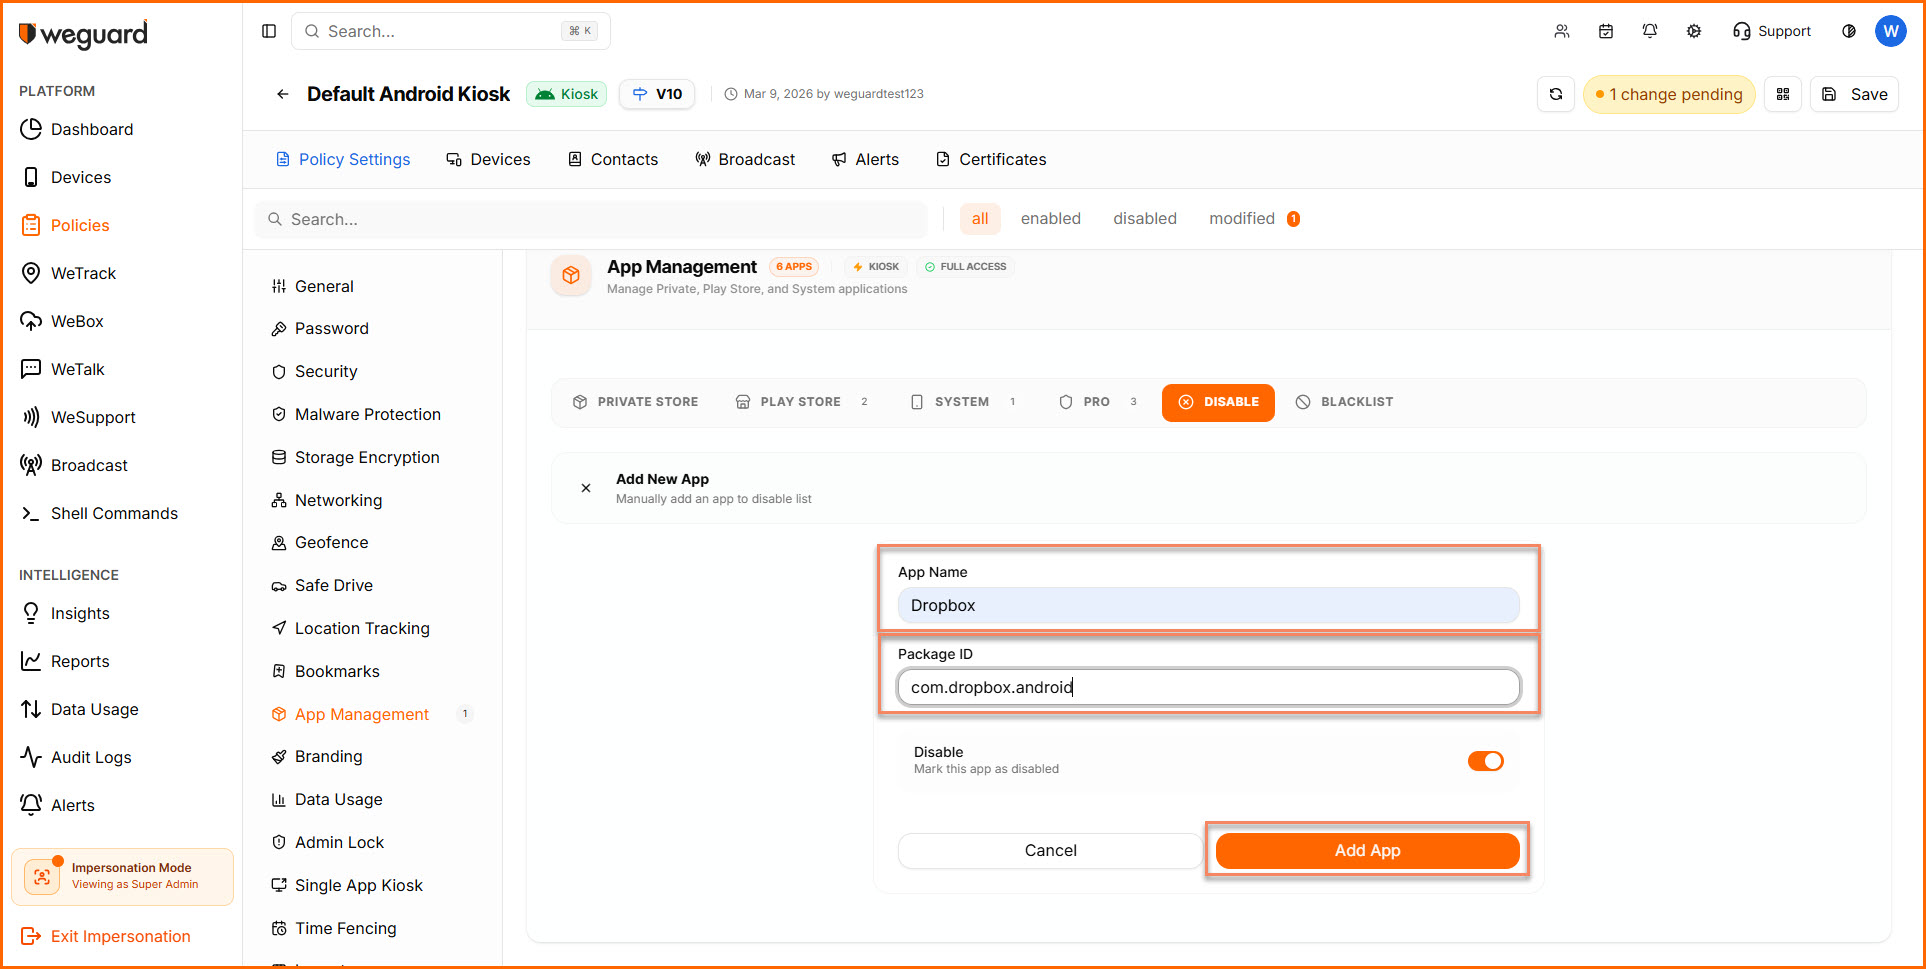Switch to the Blacklist tab
Screen dimensions: 1926x969
coord(1344,402)
